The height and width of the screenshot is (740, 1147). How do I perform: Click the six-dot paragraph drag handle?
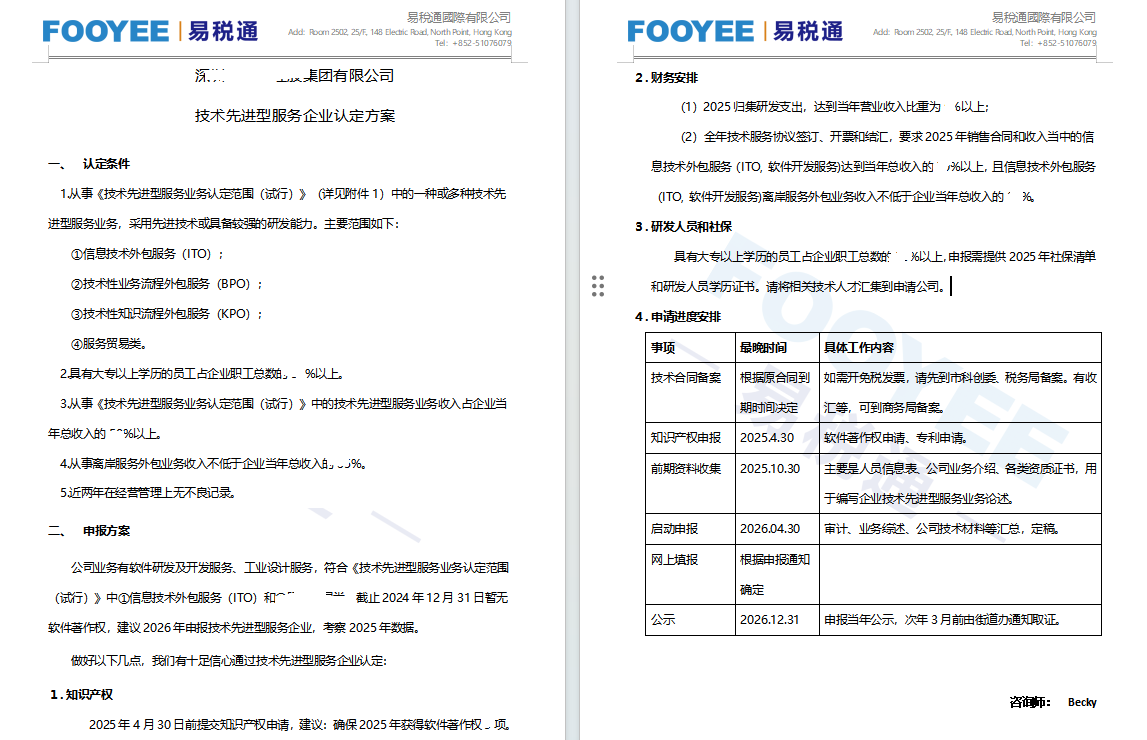point(598,286)
